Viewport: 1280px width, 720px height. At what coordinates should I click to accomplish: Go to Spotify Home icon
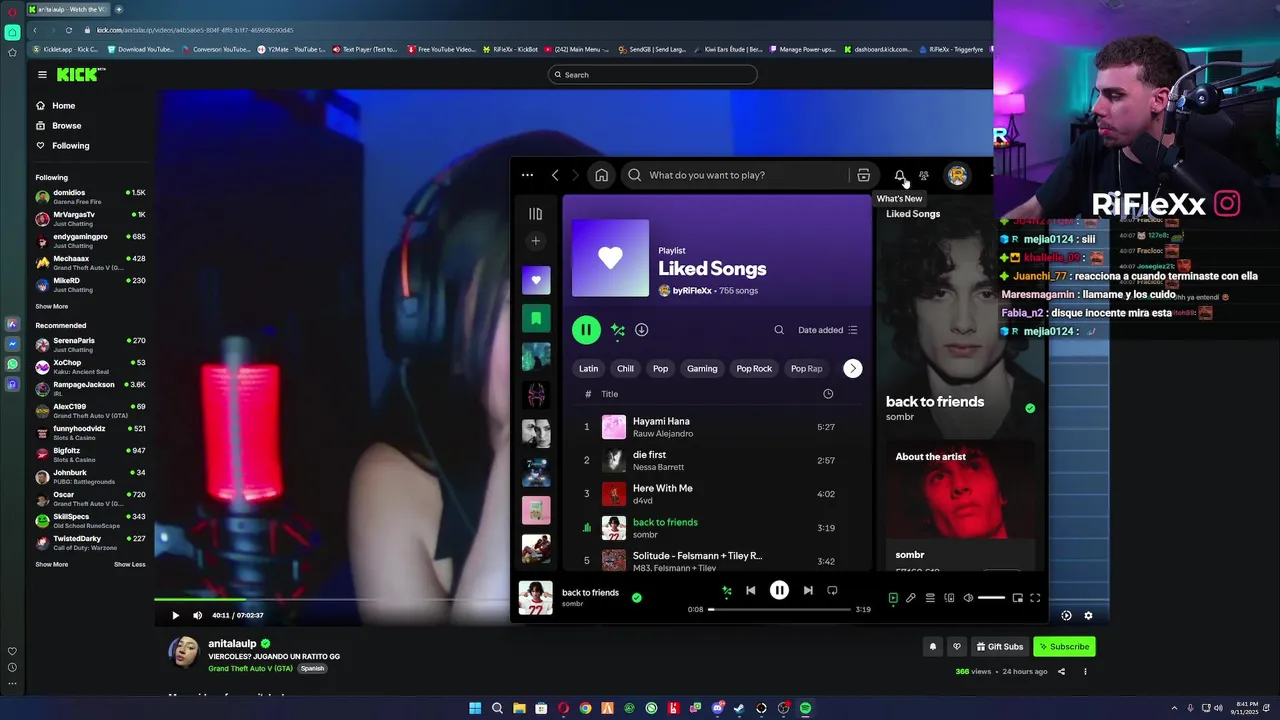pos(601,175)
